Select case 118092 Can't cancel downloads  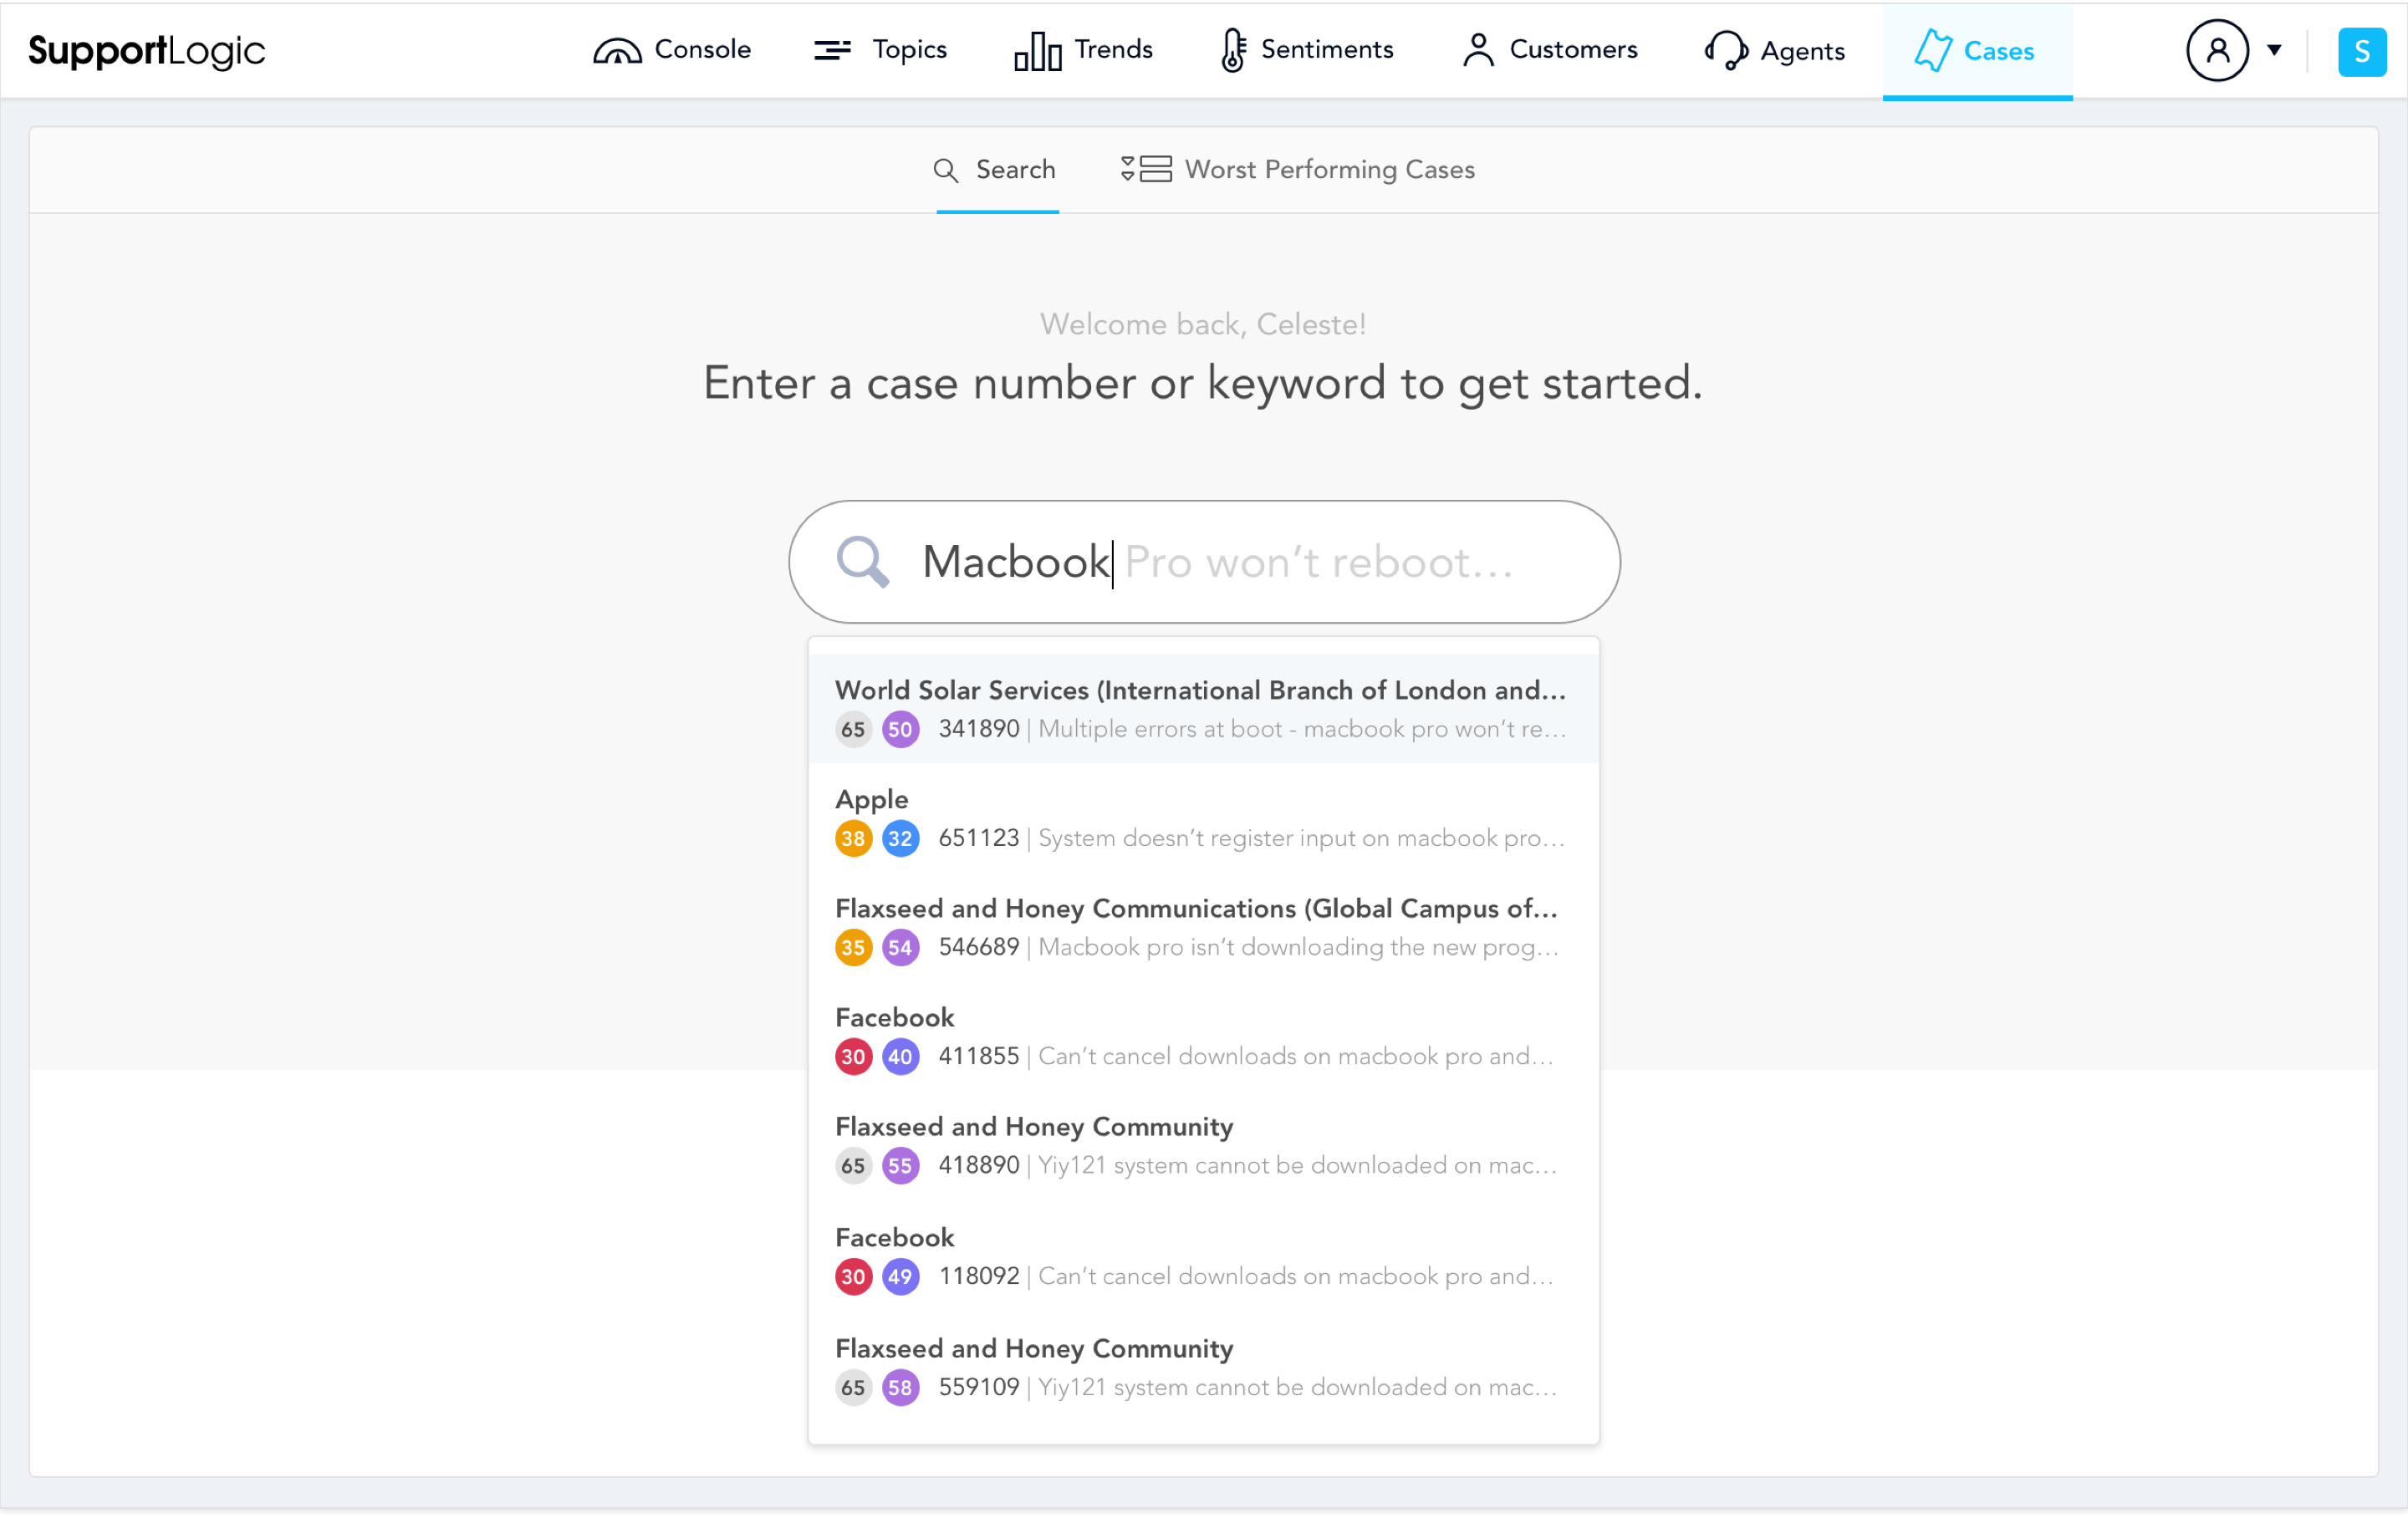(x=1245, y=1276)
